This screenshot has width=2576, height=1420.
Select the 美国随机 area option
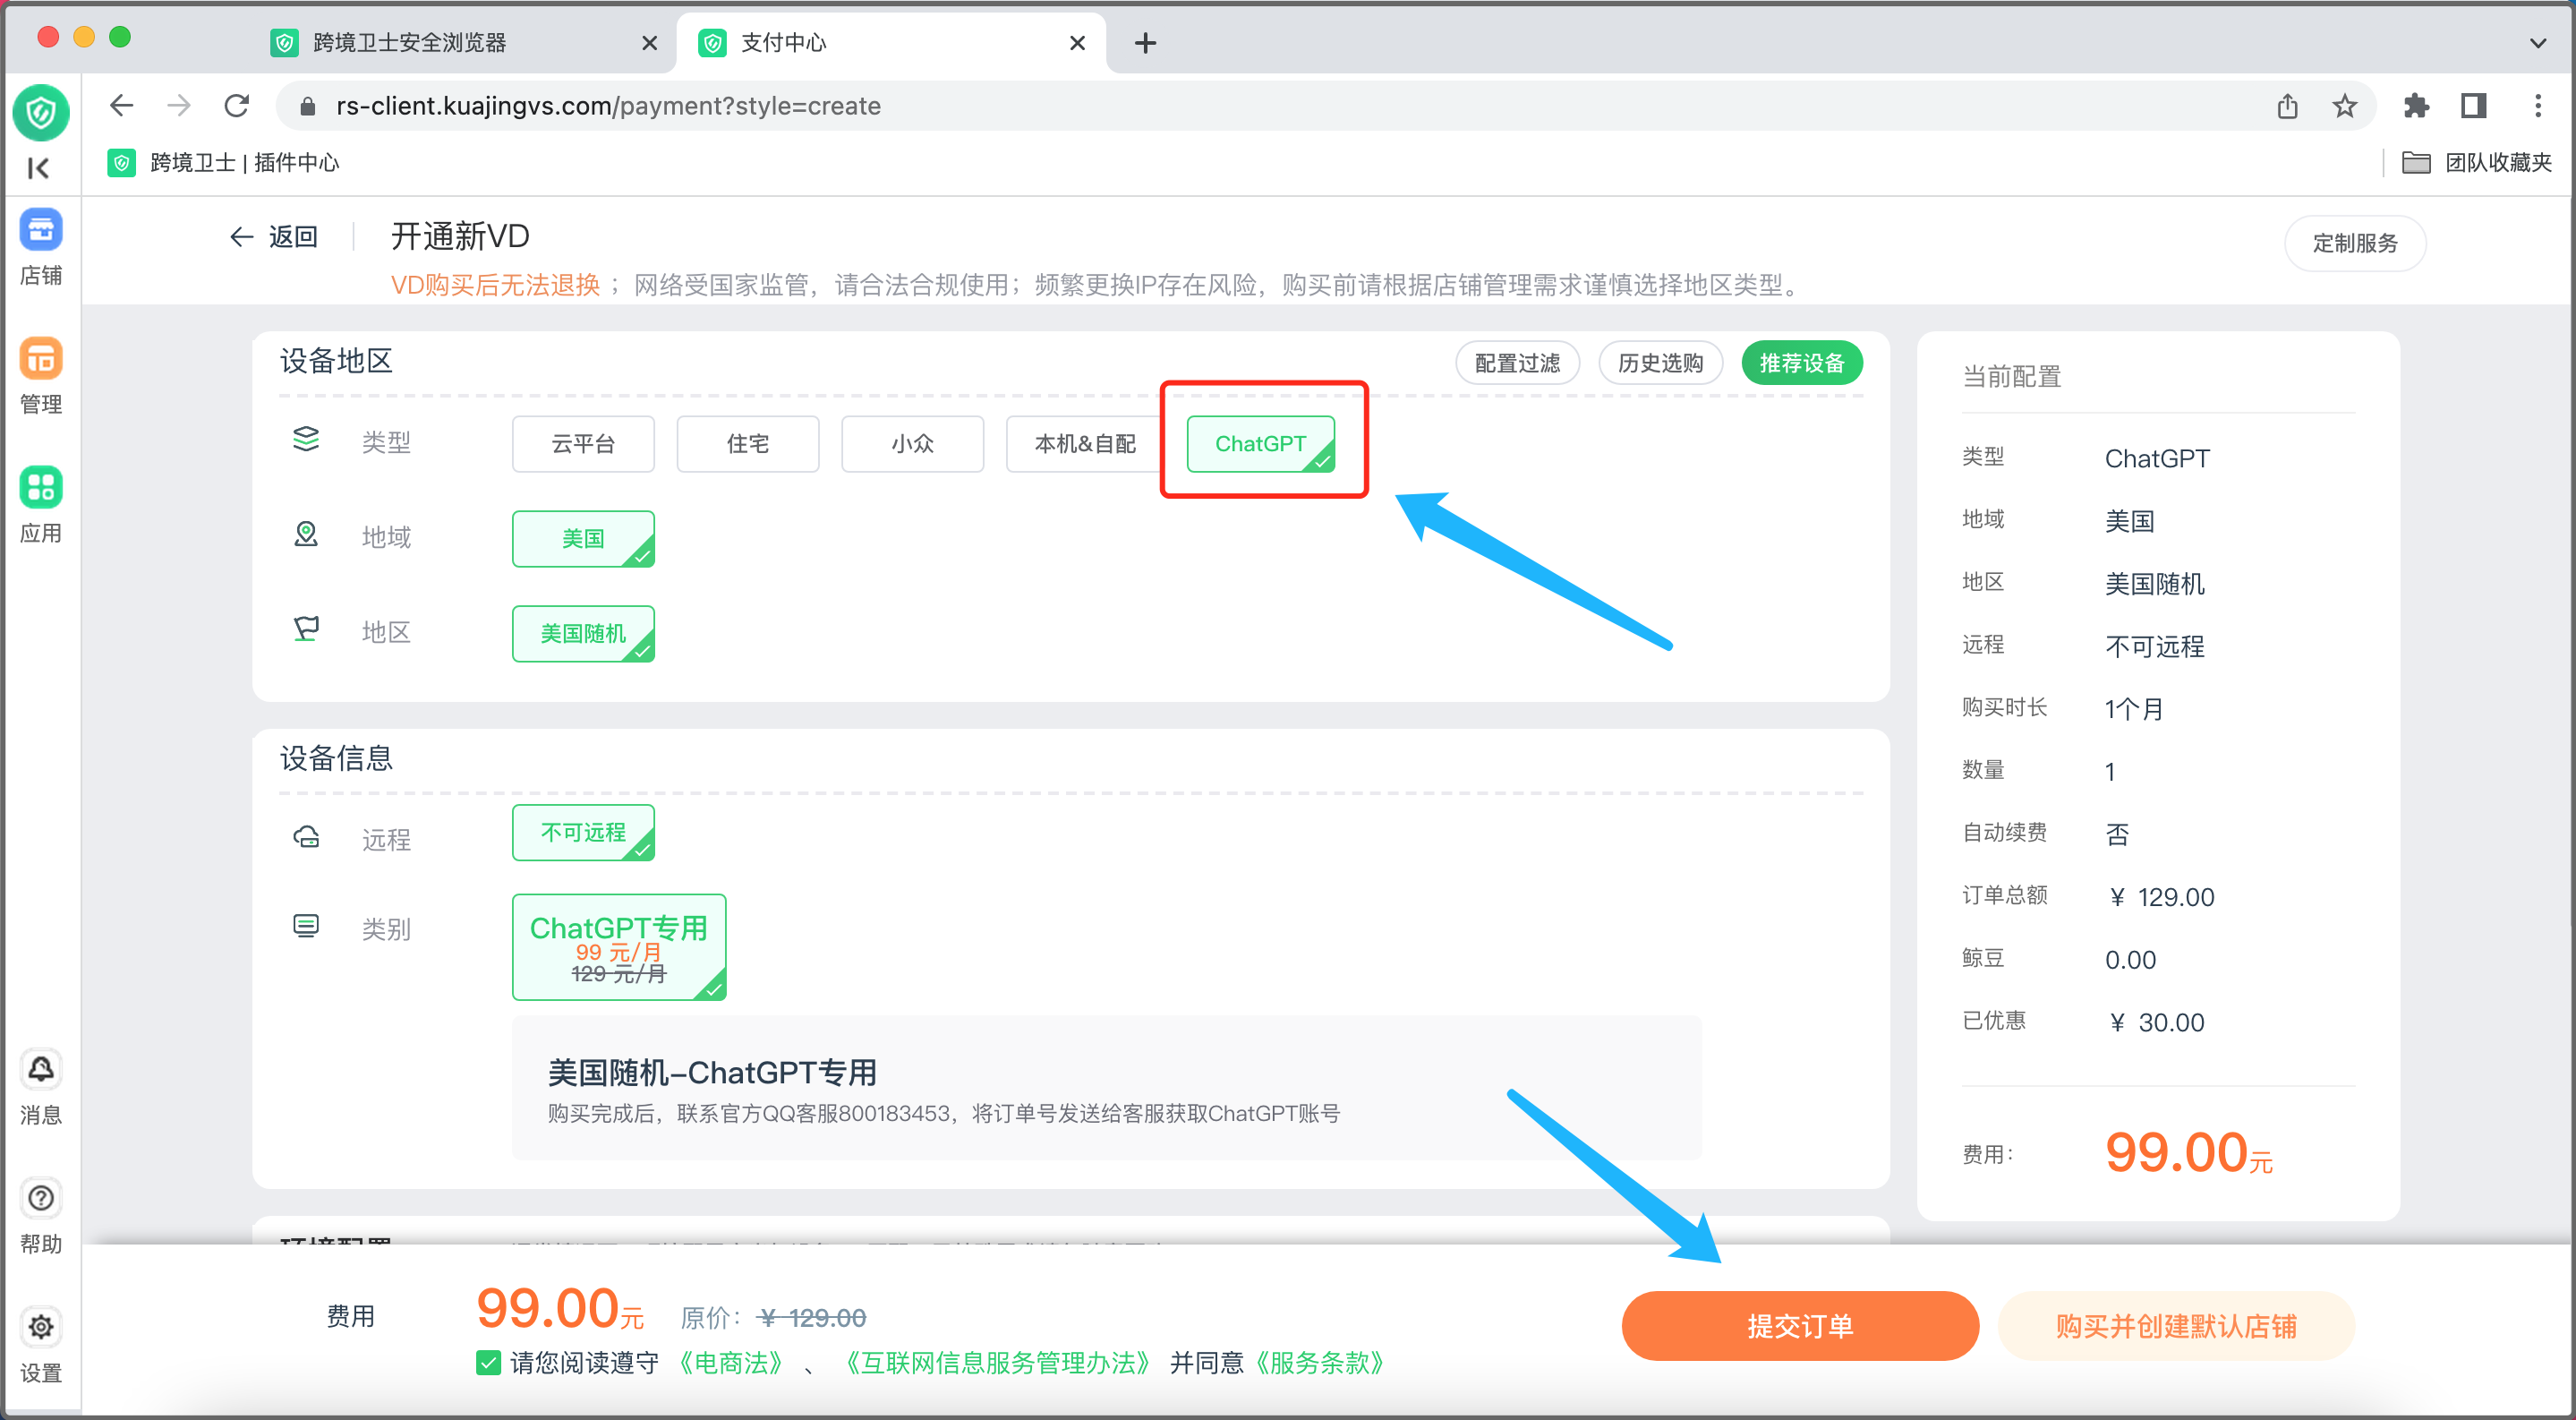tap(583, 634)
